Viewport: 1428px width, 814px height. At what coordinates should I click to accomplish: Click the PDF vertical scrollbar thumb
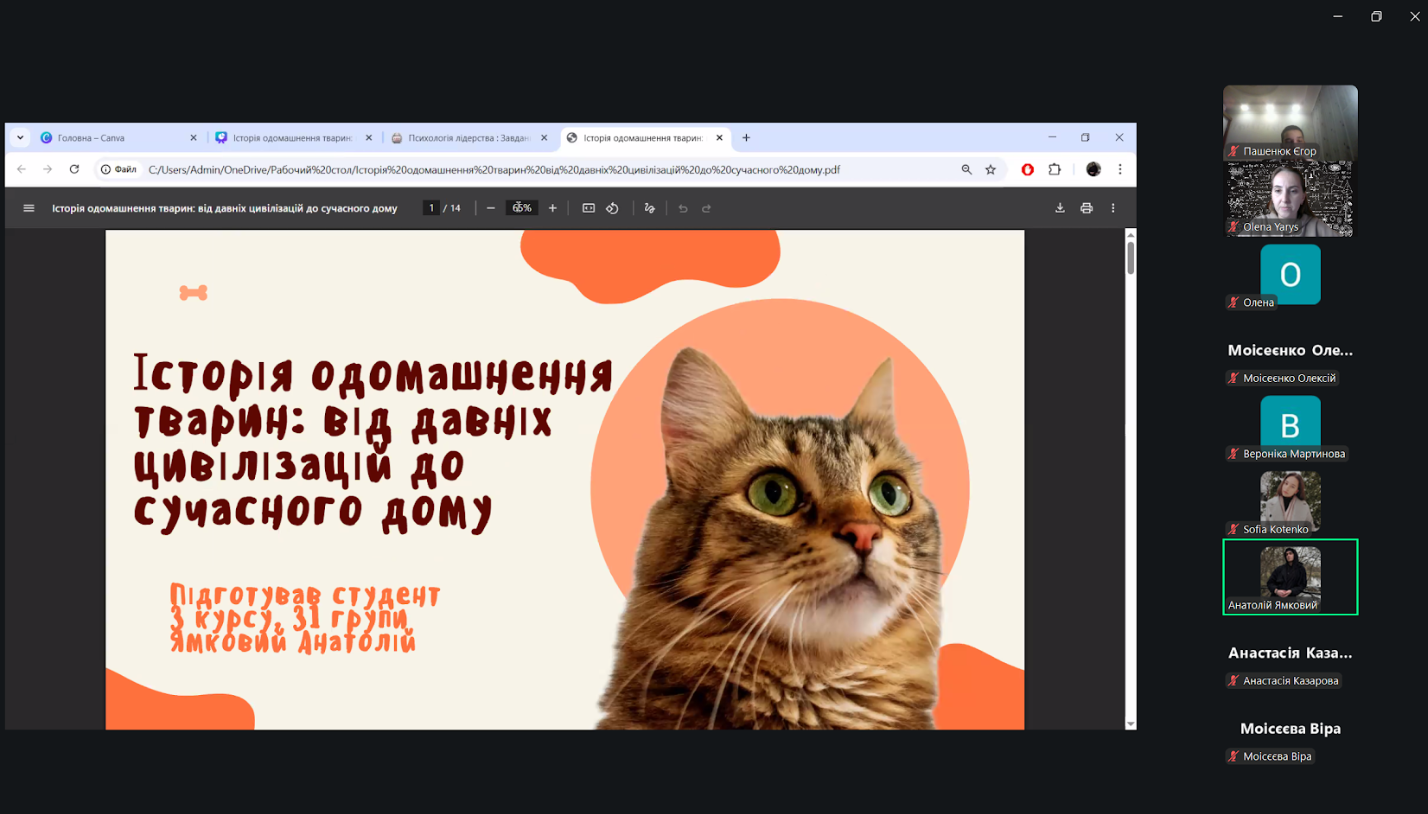pos(1131,256)
